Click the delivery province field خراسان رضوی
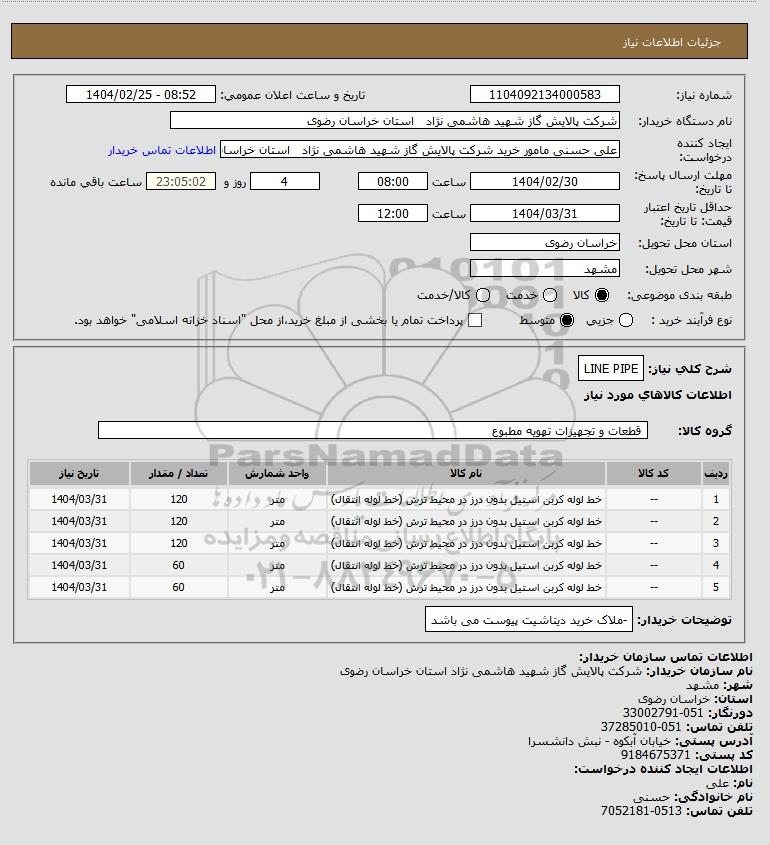 545,243
